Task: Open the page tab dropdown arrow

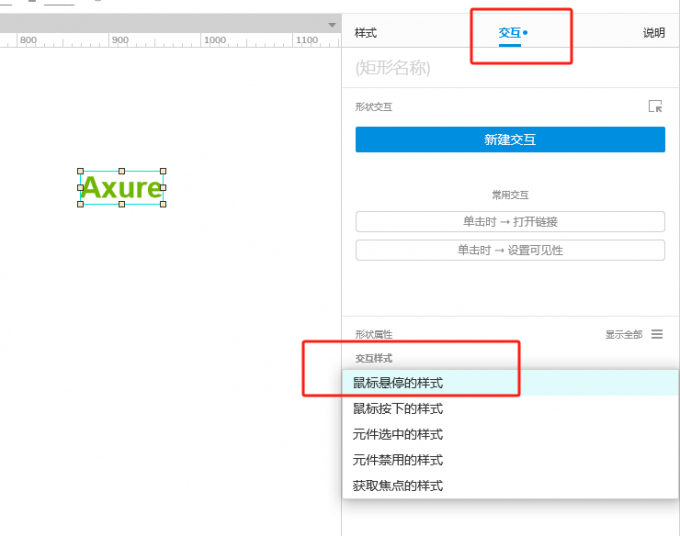Action: tap(332, 25)
